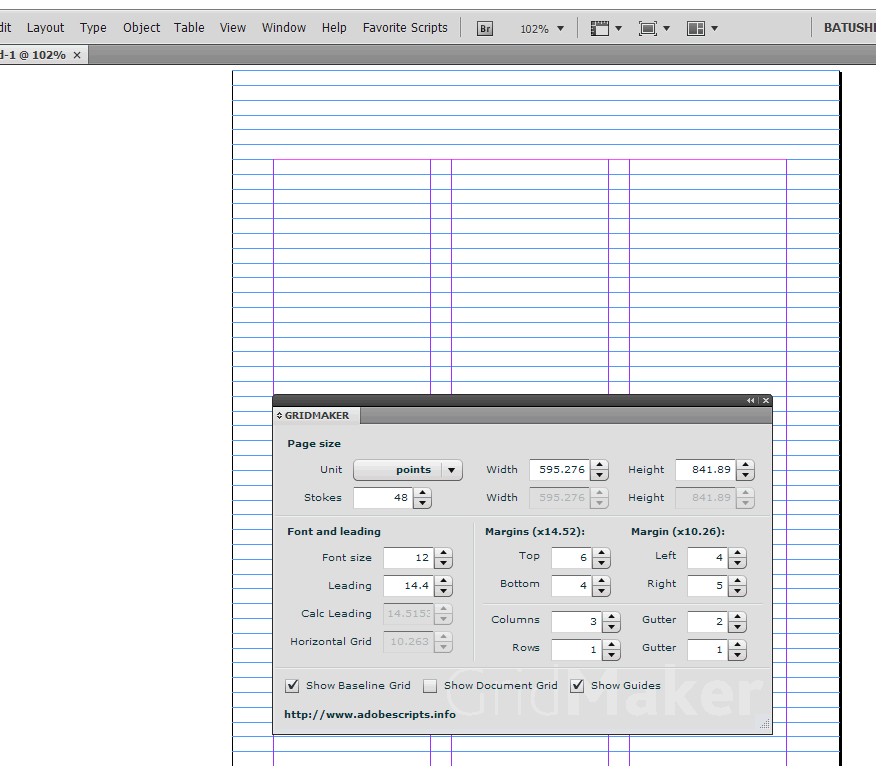Toggle Show Baseline Grid checkbox
Viewport: 876px width, 766px height.
(292, 686)
